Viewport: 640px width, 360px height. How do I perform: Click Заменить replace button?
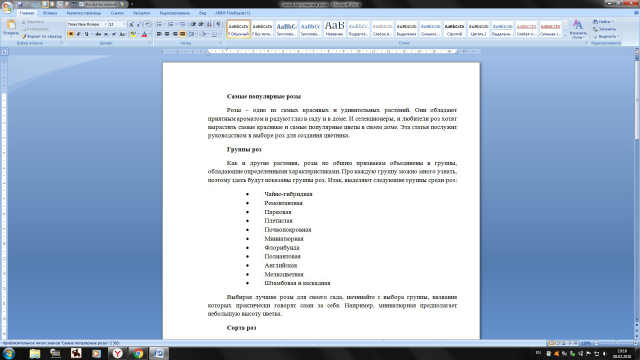pyautogui.click(x=604, y=29)
